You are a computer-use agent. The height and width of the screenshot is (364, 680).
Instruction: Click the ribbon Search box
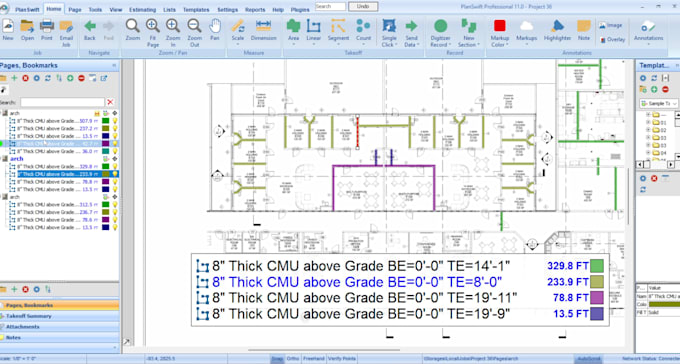330,7
